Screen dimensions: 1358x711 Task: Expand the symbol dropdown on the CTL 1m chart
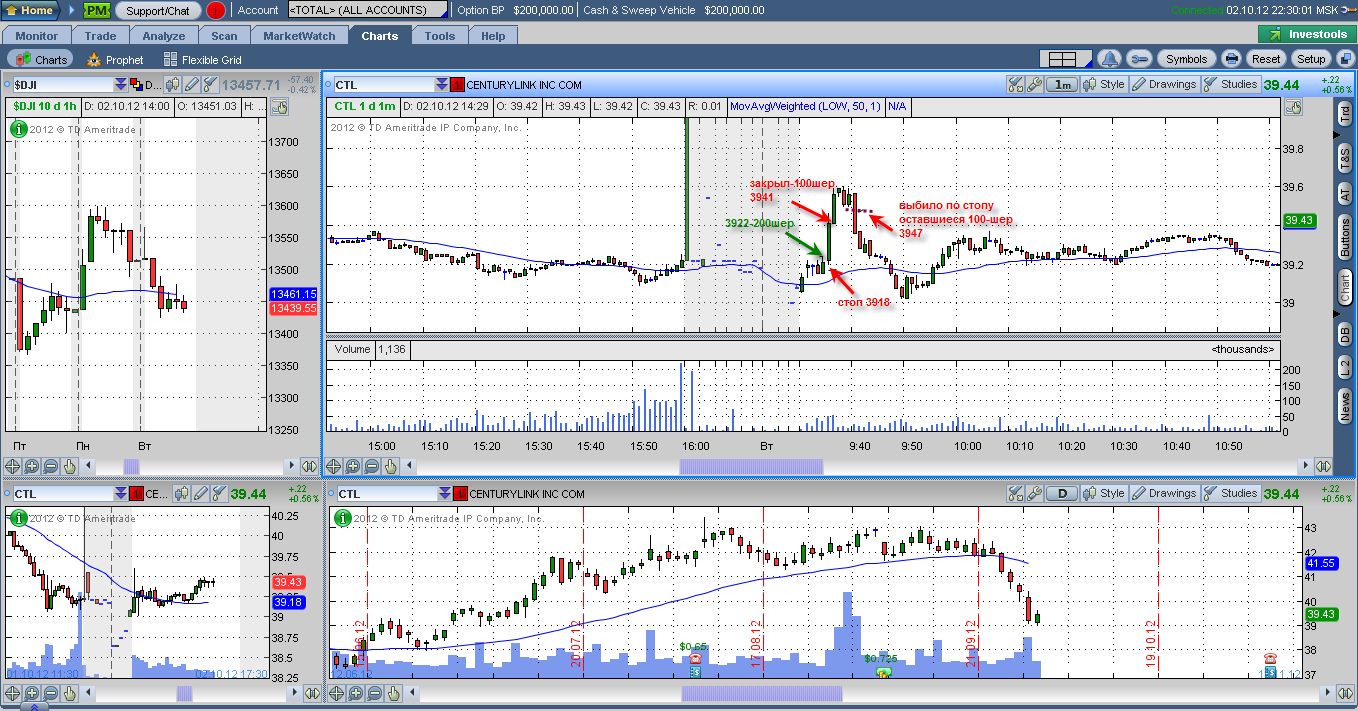(442, 85)
